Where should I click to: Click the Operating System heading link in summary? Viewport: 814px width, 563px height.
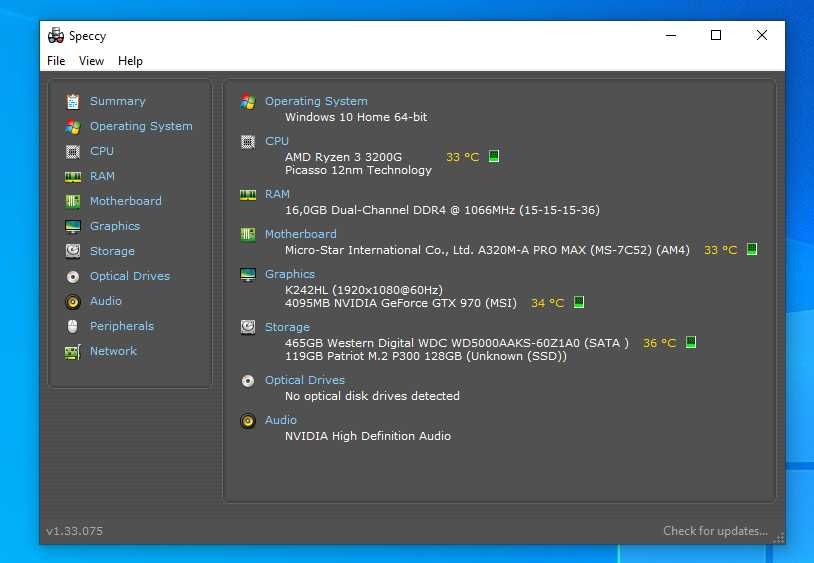click(316, 101)
